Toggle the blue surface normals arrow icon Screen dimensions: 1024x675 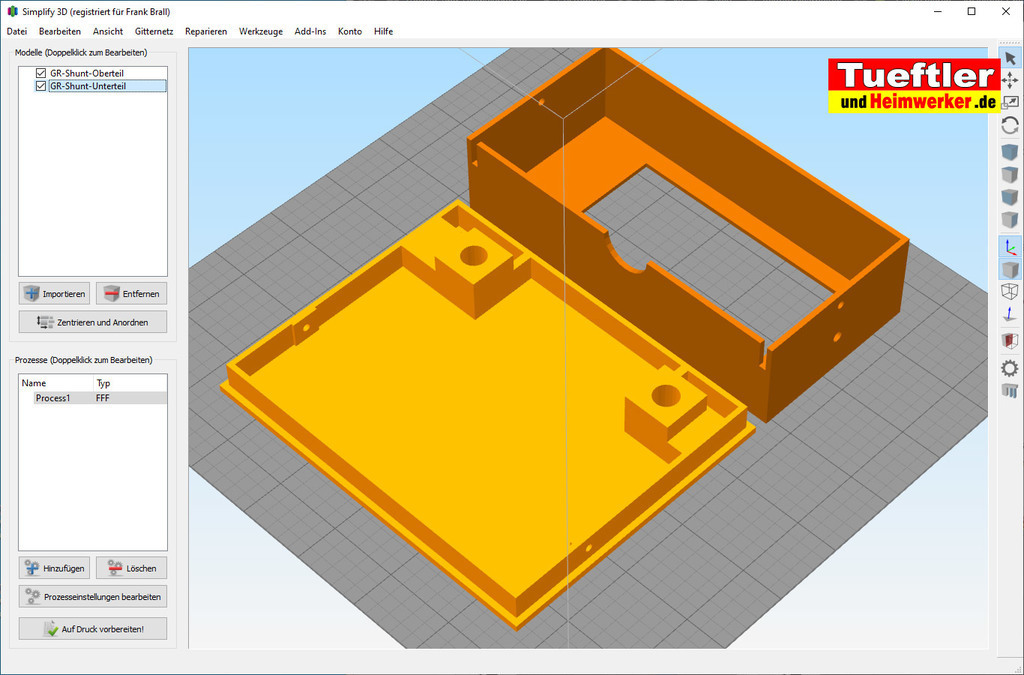point(1010,313)
